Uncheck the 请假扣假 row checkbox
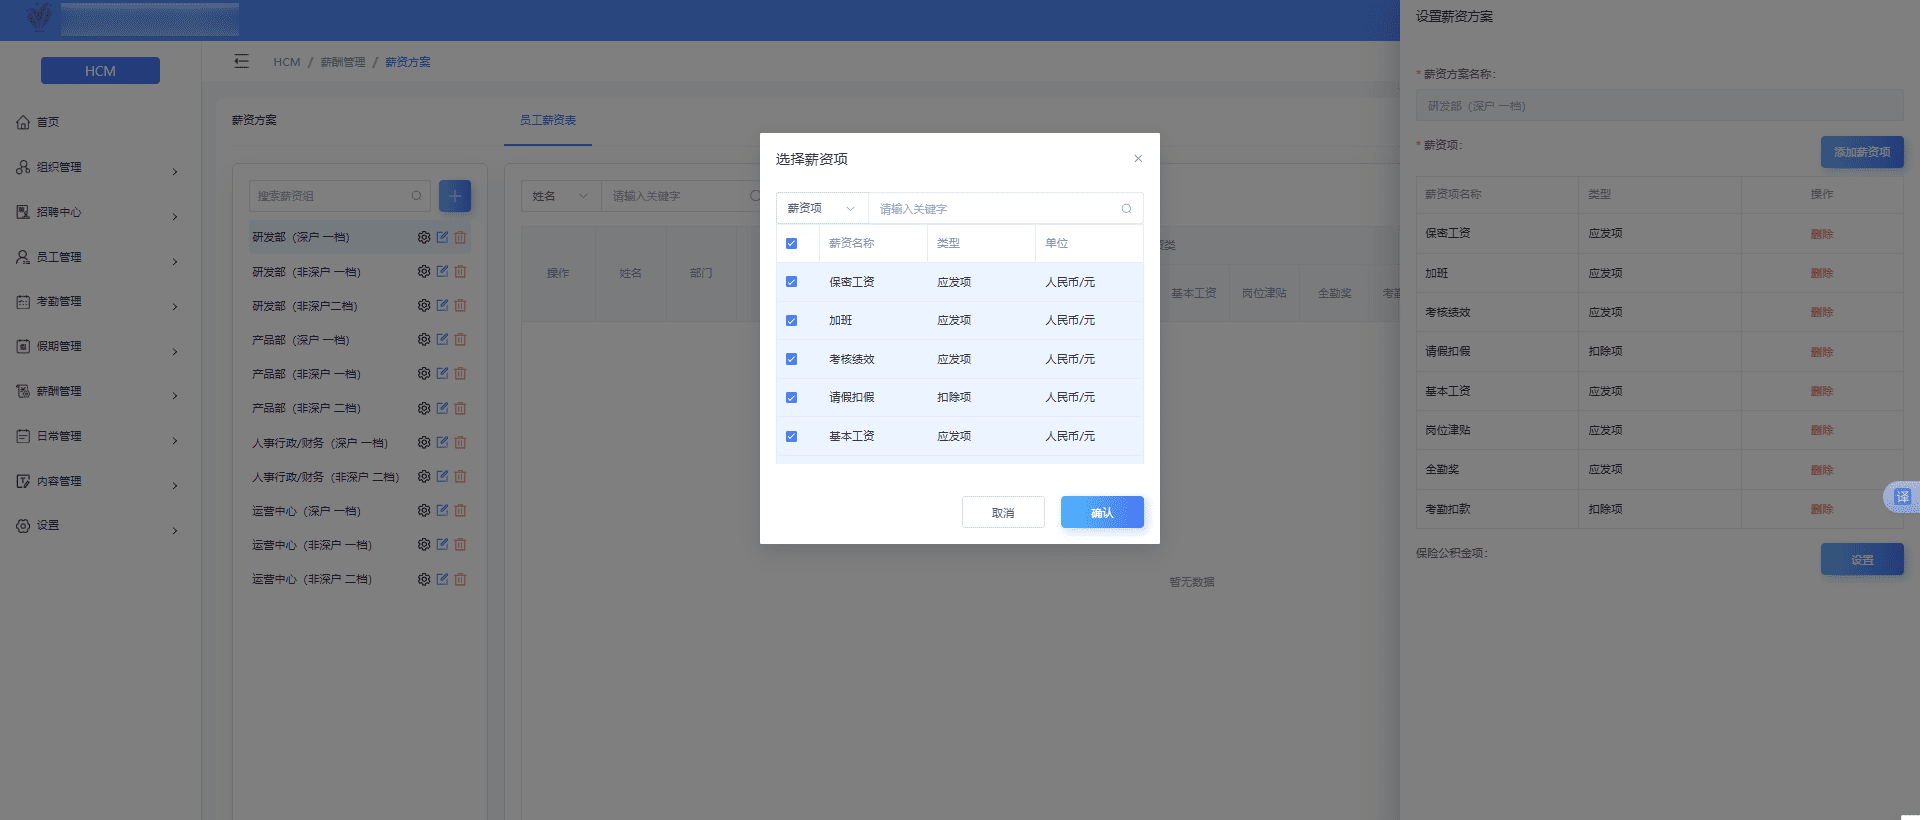This screenshot has width=1920, height=820. click(791, 398)
